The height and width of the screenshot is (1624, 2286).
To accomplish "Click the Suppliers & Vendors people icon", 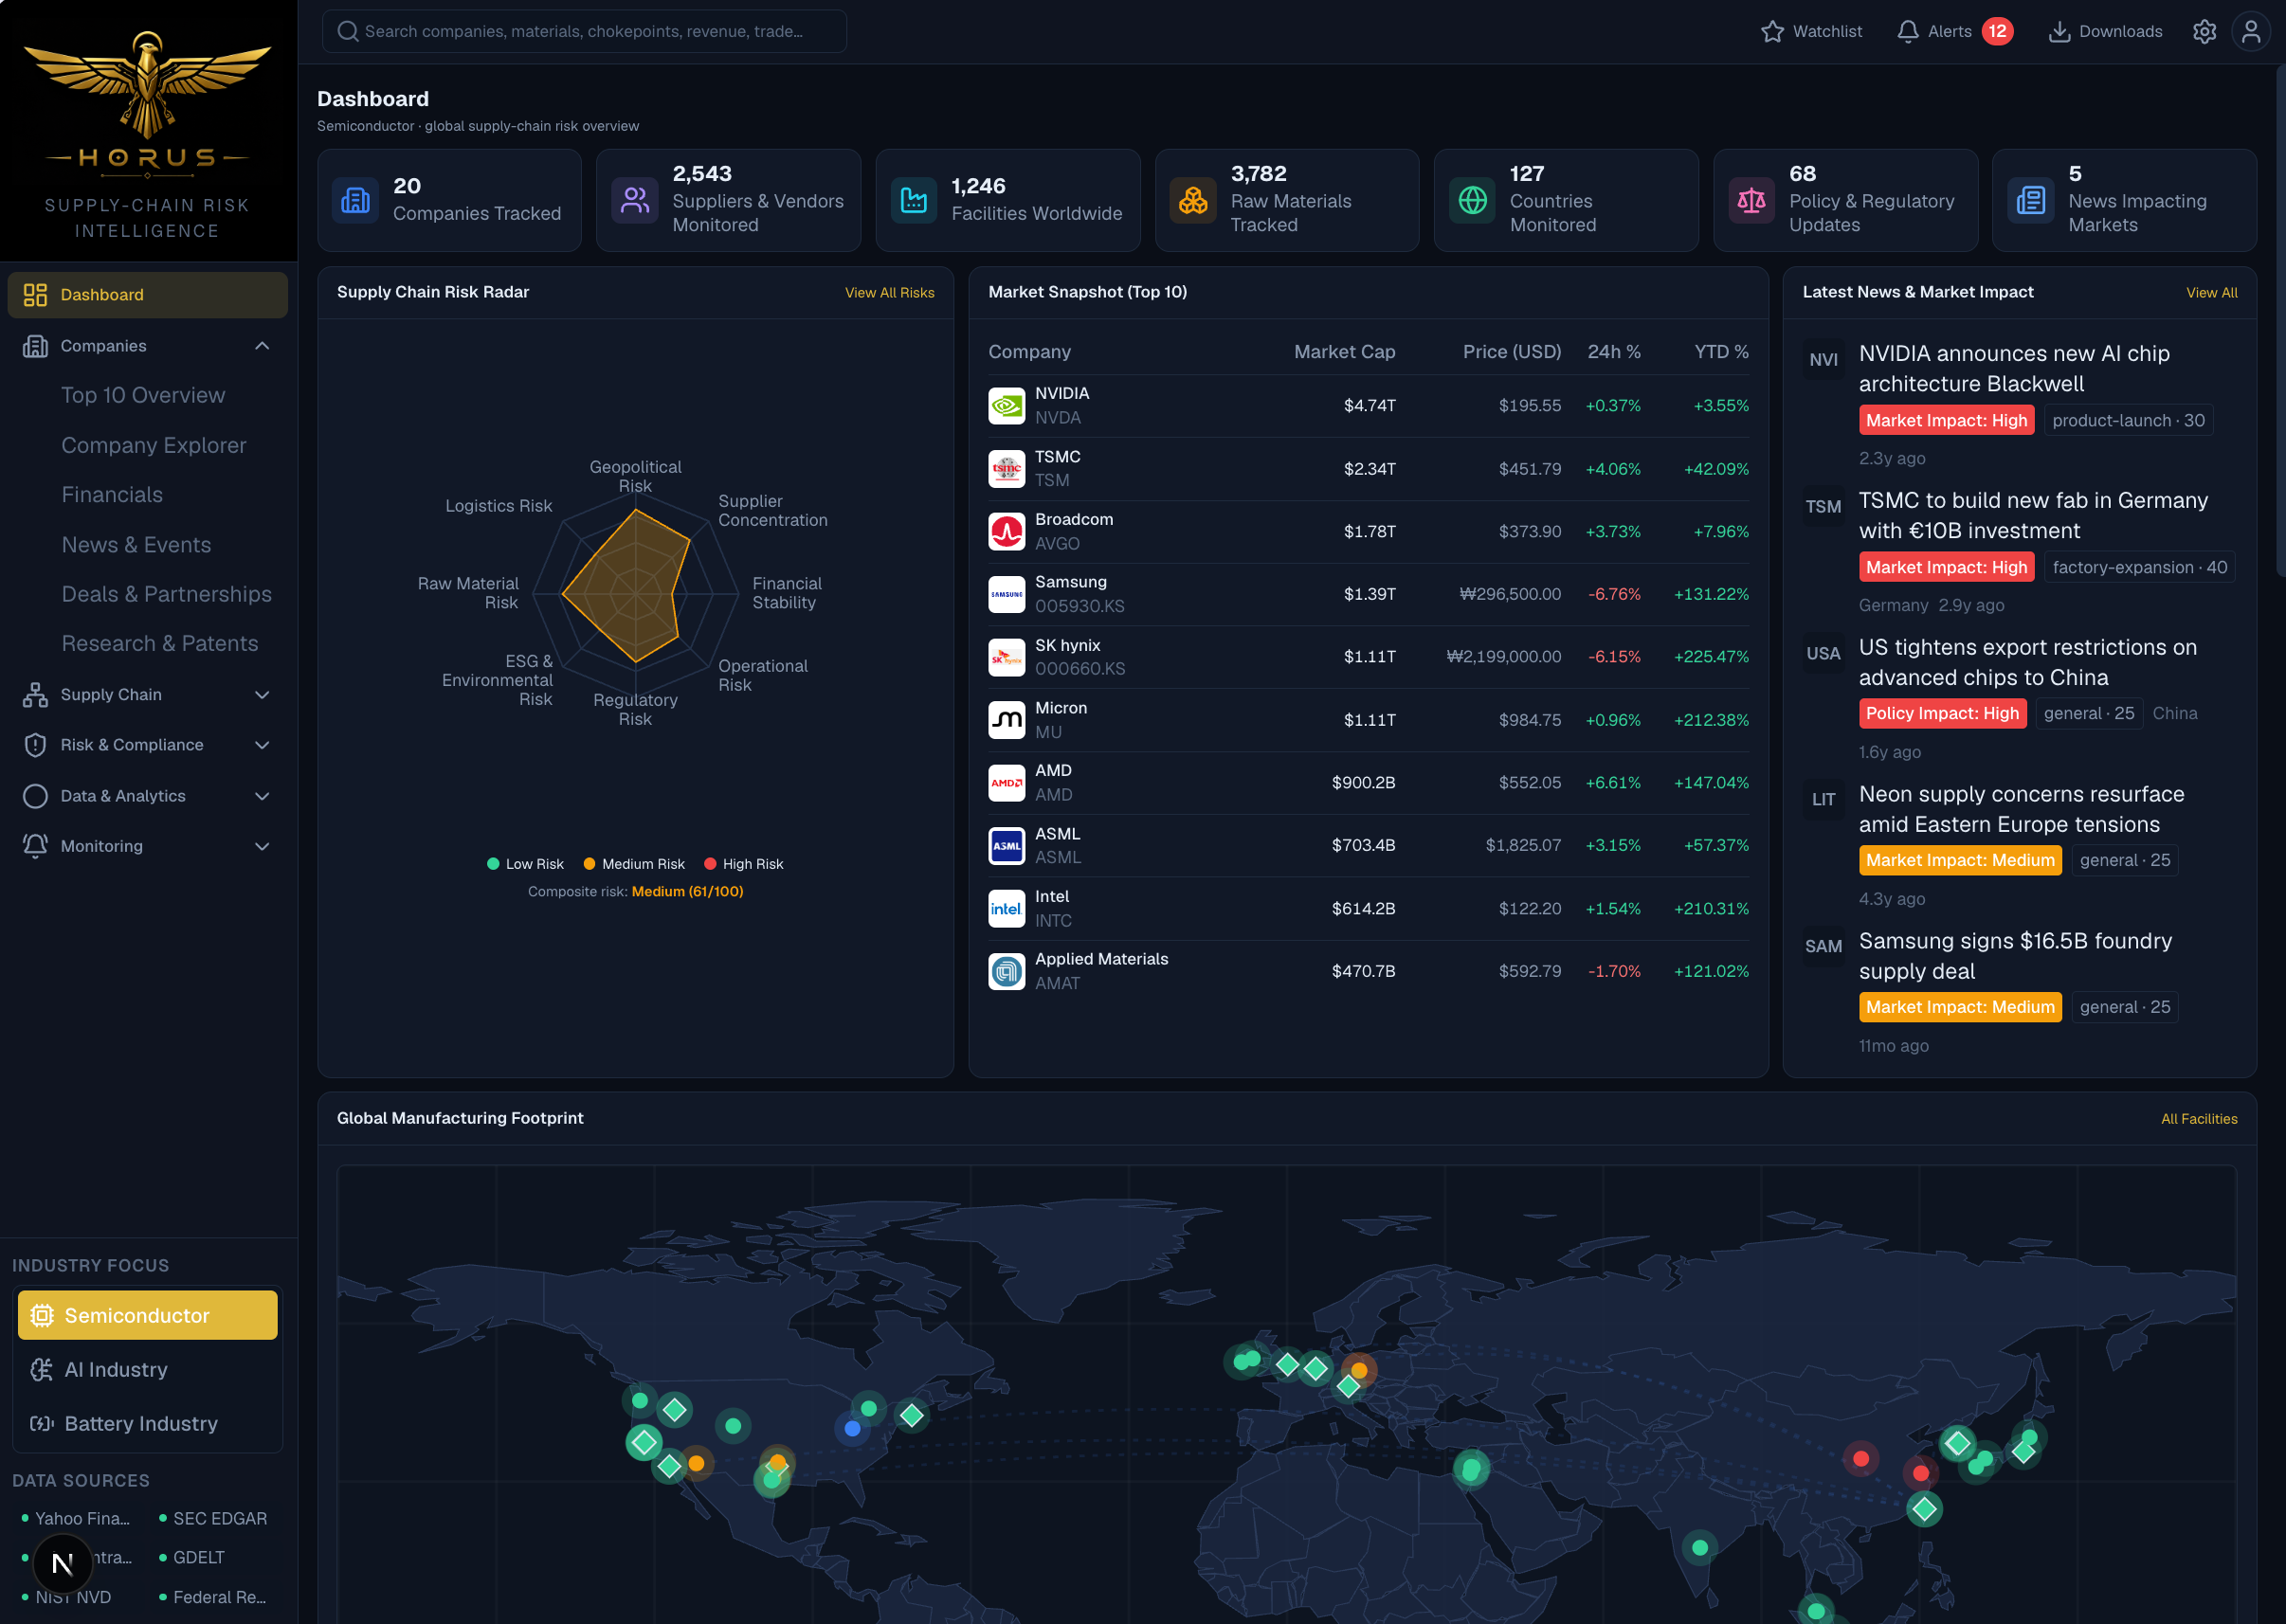I will click(x=635, y=200).
